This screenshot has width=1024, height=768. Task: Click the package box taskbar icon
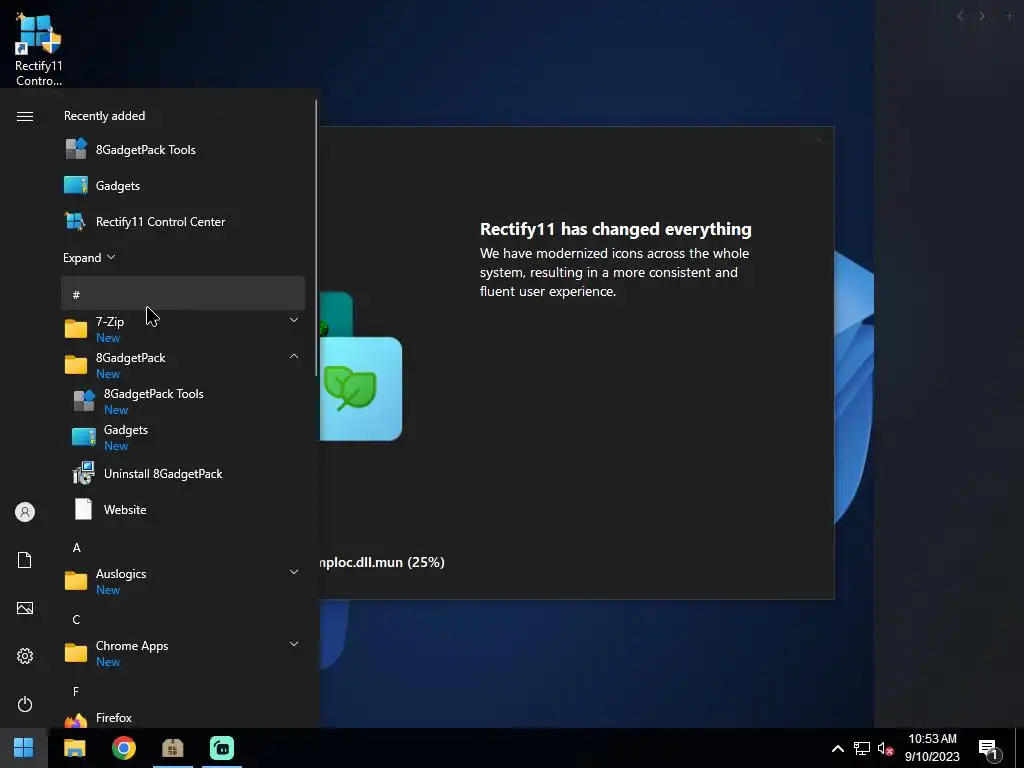tap(173, 748)
